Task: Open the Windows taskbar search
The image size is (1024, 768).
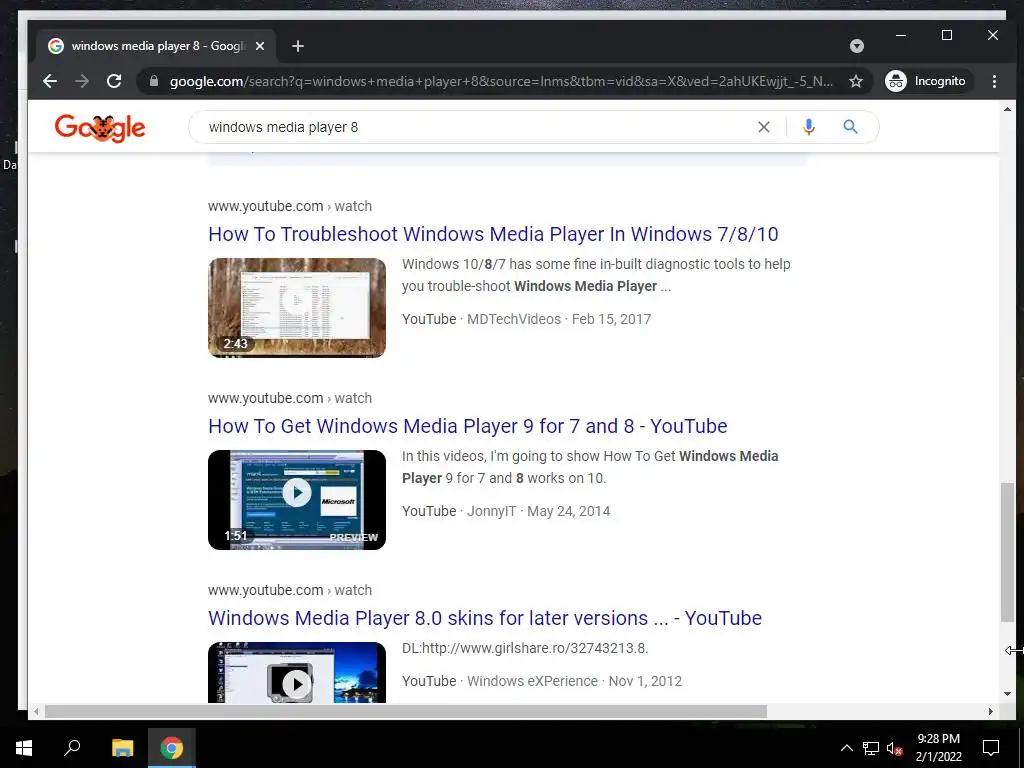Action: (x=72, y=748)
